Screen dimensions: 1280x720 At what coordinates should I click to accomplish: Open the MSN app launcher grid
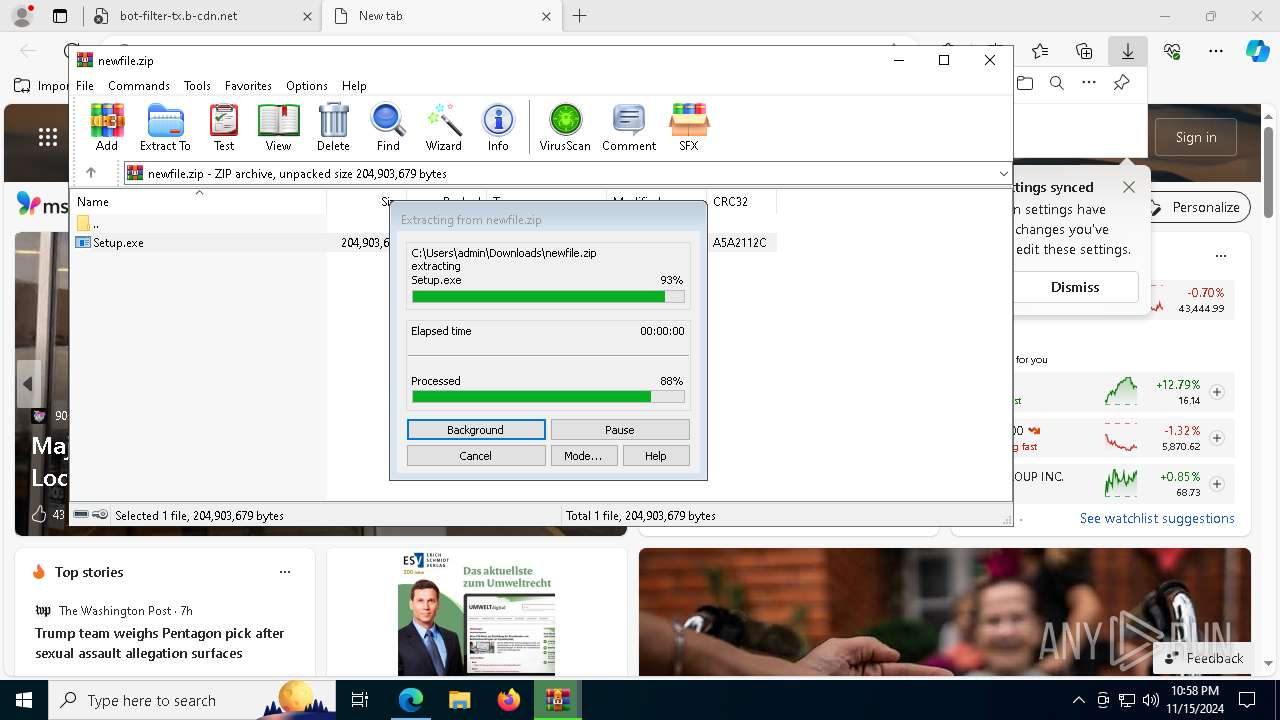(x=47, y=137)
